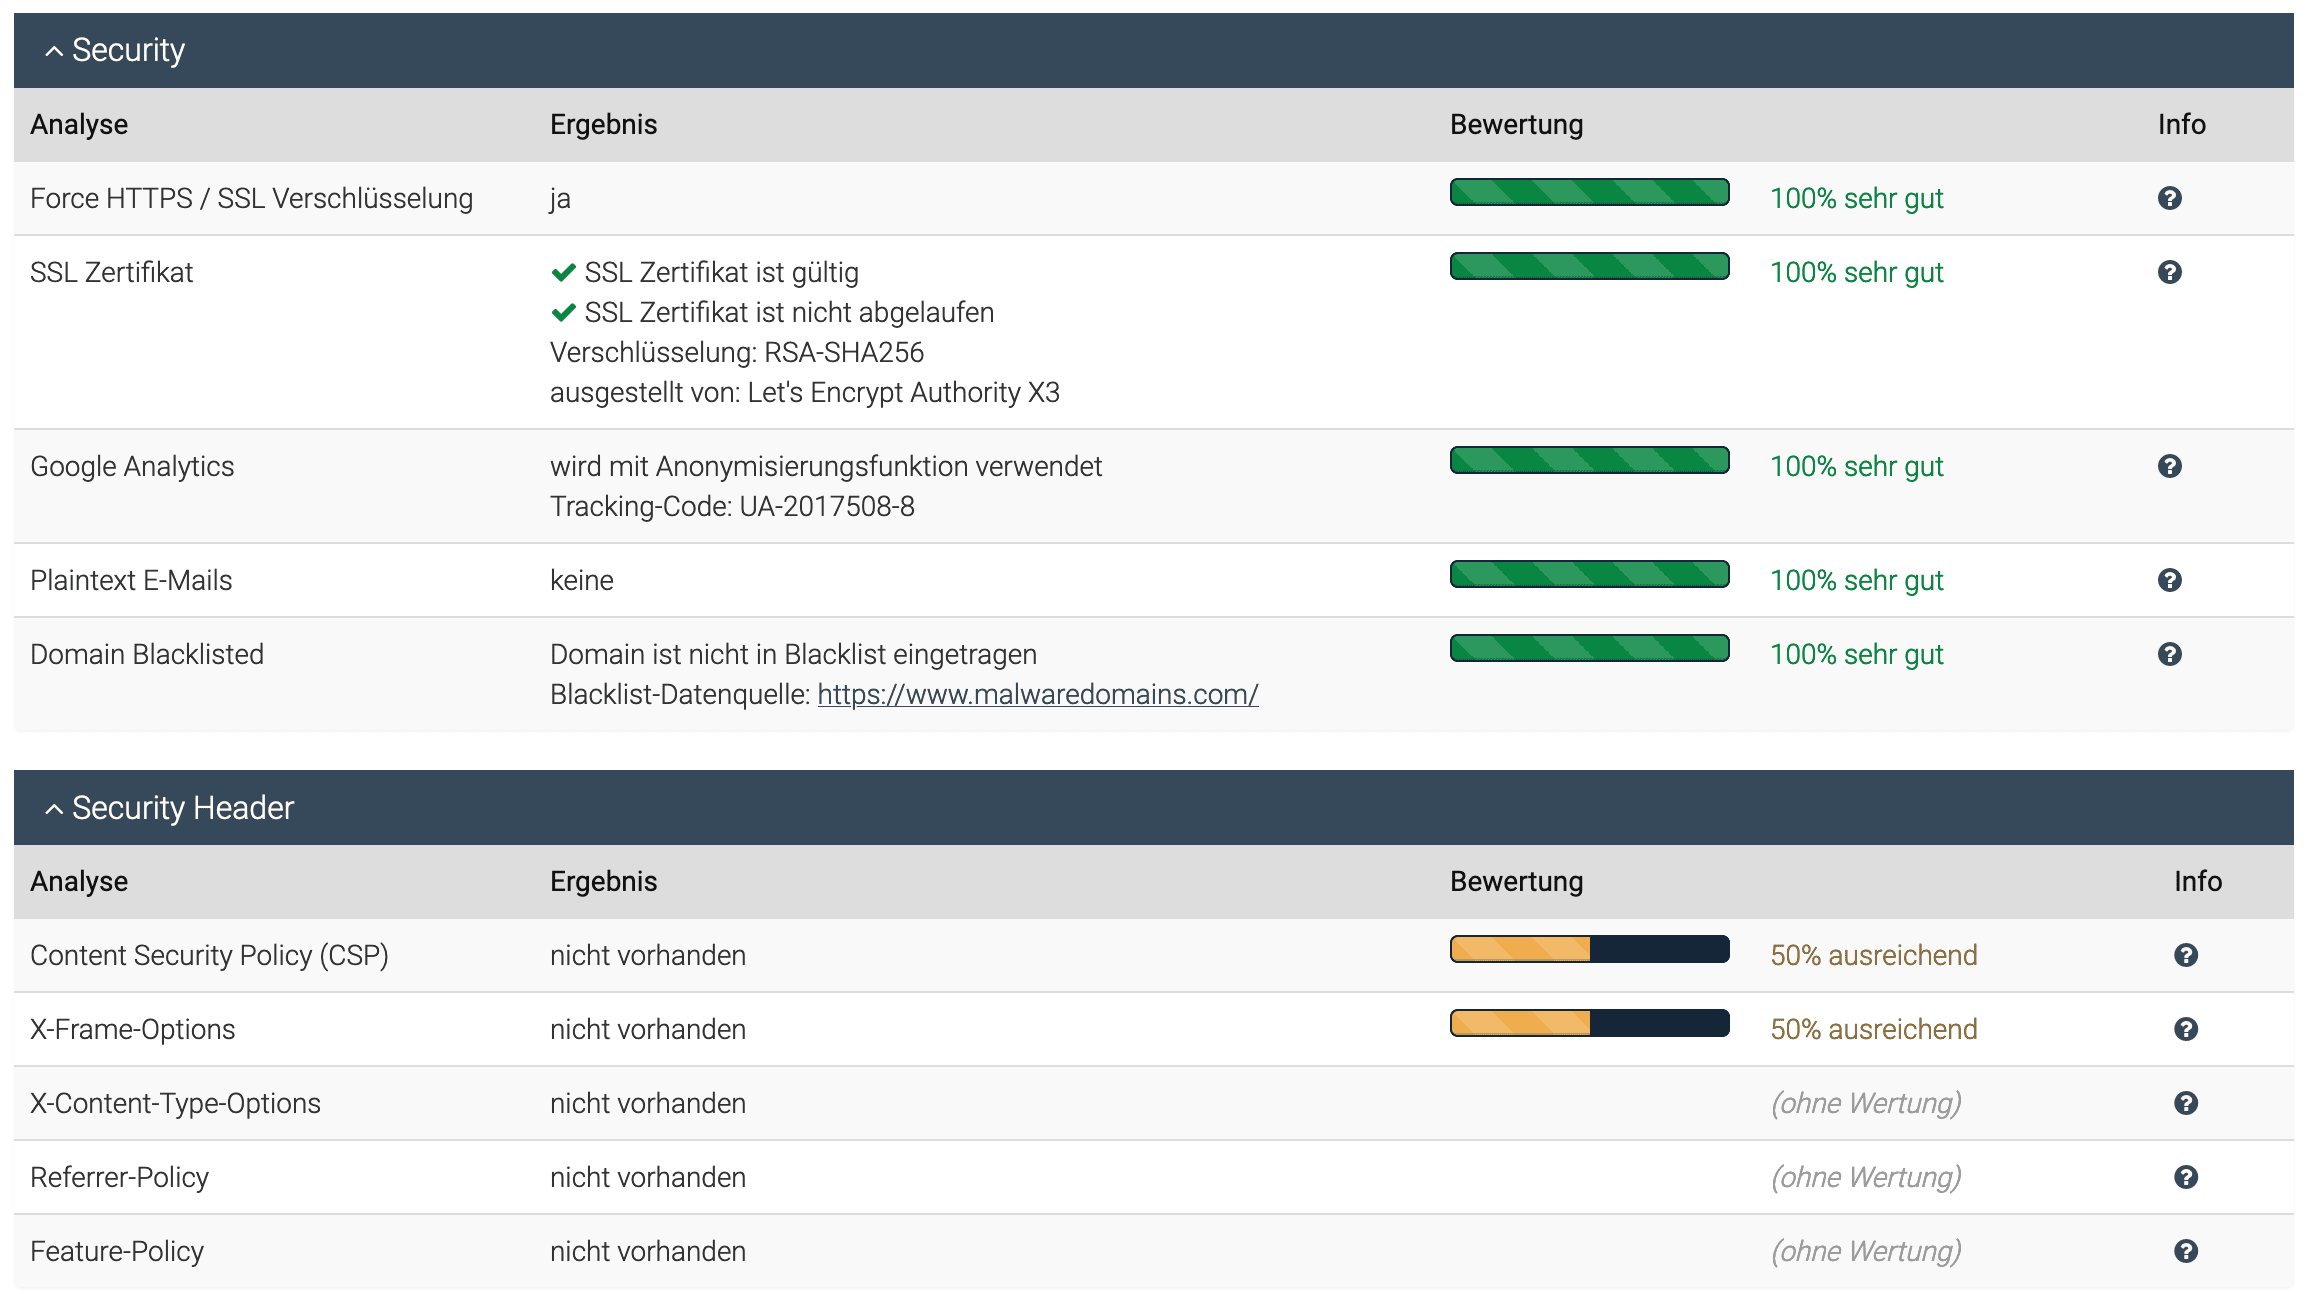Click the green SSL Zertifikat rating bar

1589,266
